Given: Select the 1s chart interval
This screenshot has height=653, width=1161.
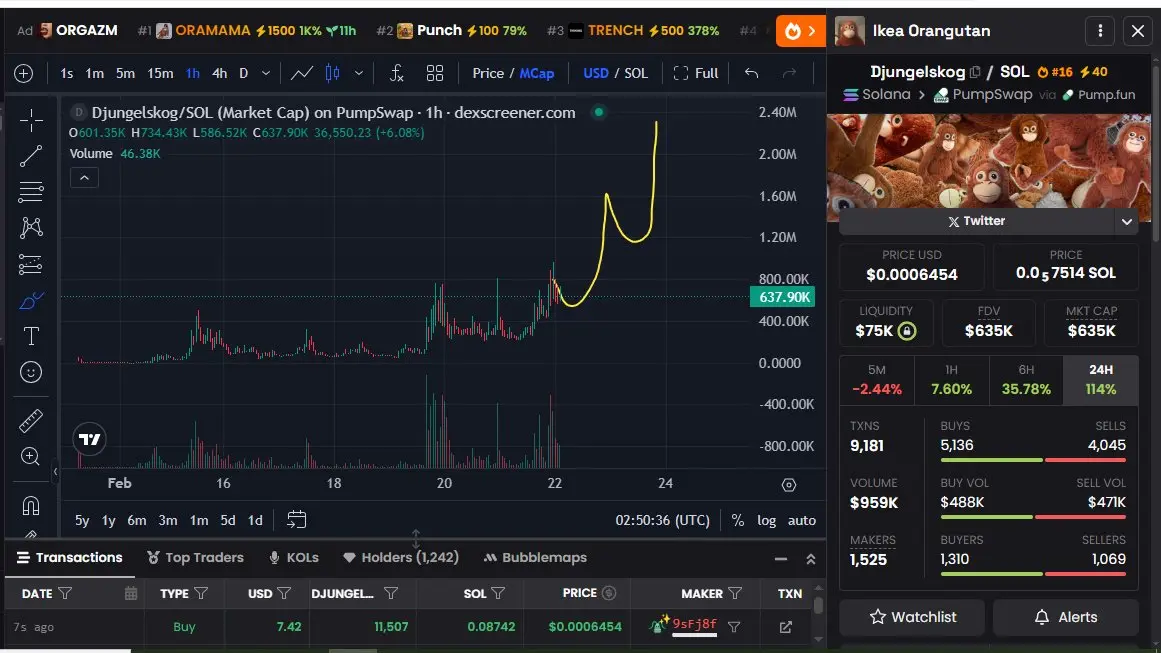Looking at the screenshot, I should click(x=67, y=73).
